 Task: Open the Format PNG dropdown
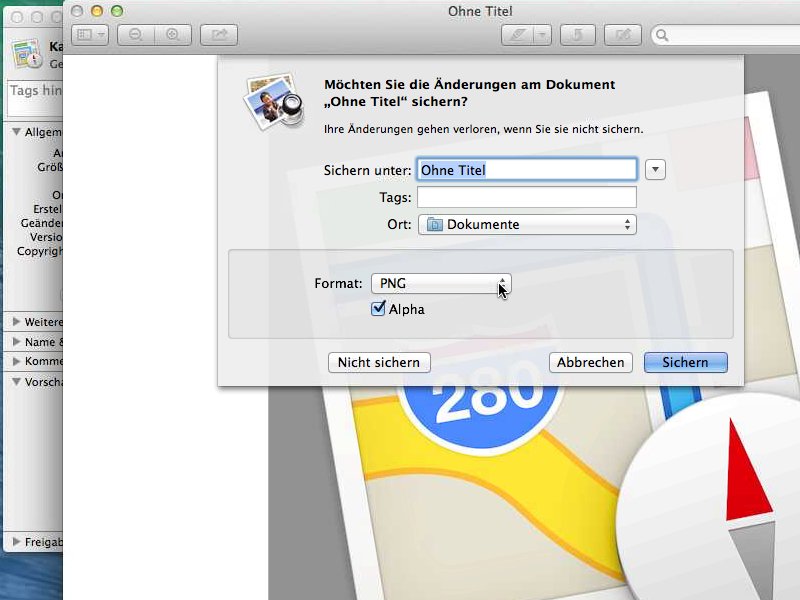(x=441, y=283)
